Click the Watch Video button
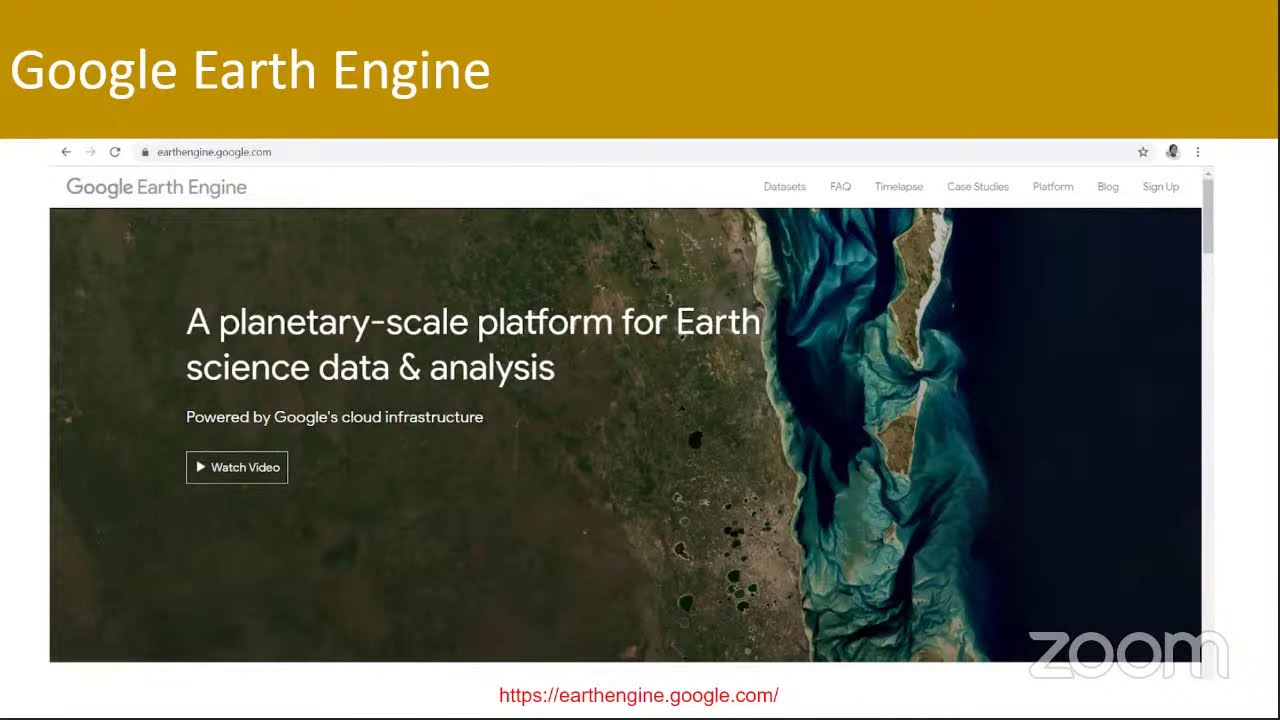This screenshot has width=1280, height=720. click(237, 467)
